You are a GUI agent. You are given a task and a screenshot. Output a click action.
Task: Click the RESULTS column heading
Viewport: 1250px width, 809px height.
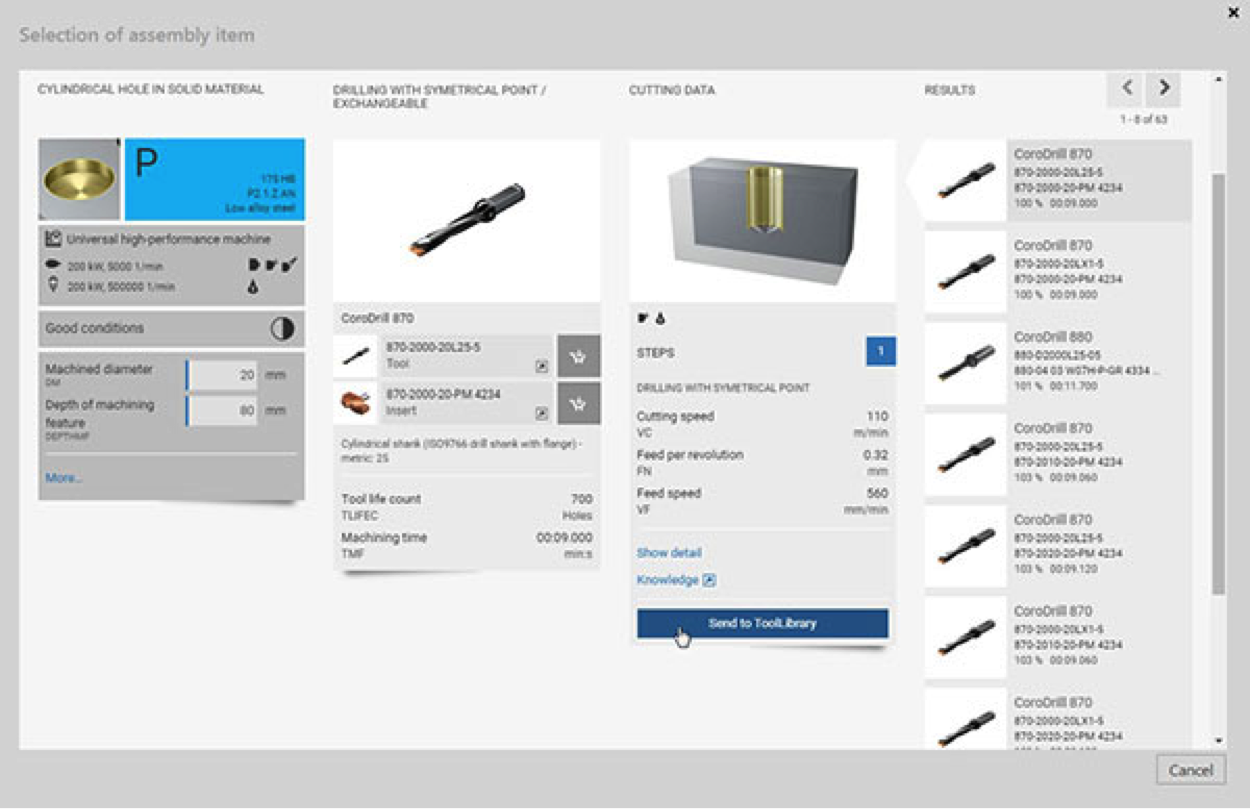(949, 90)
